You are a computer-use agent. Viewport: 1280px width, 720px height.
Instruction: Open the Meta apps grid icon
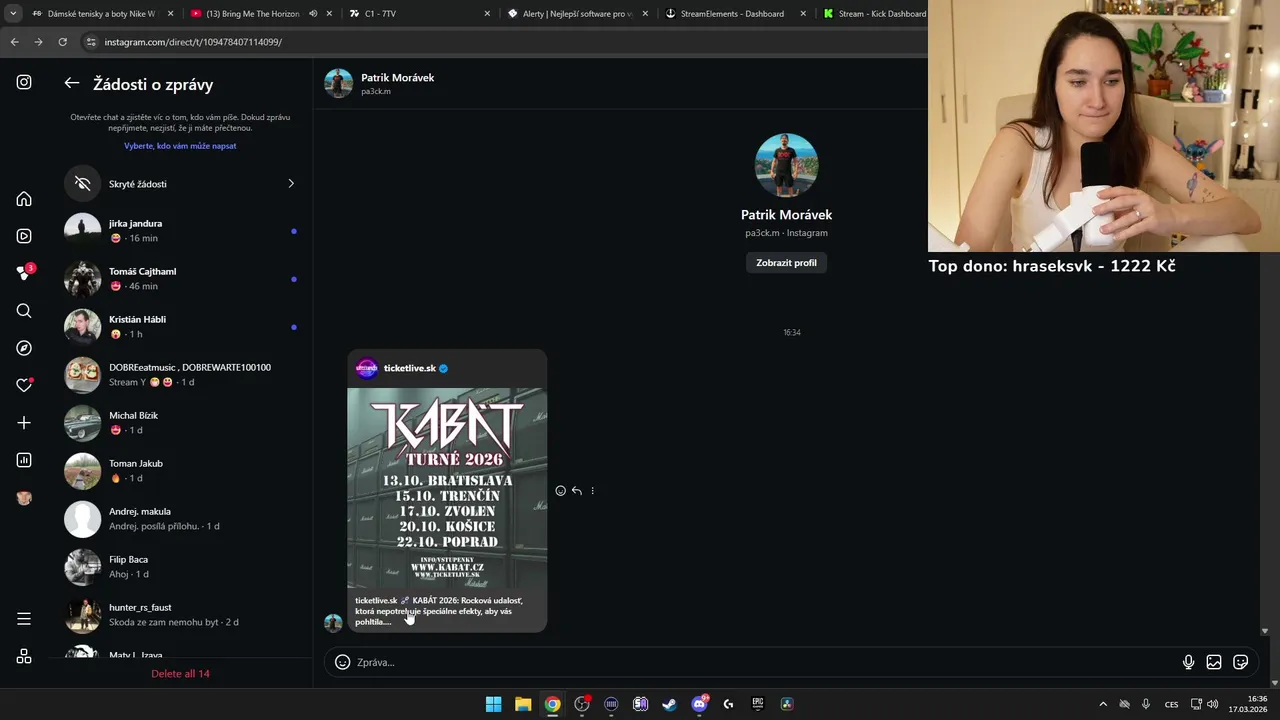[24, 656]
